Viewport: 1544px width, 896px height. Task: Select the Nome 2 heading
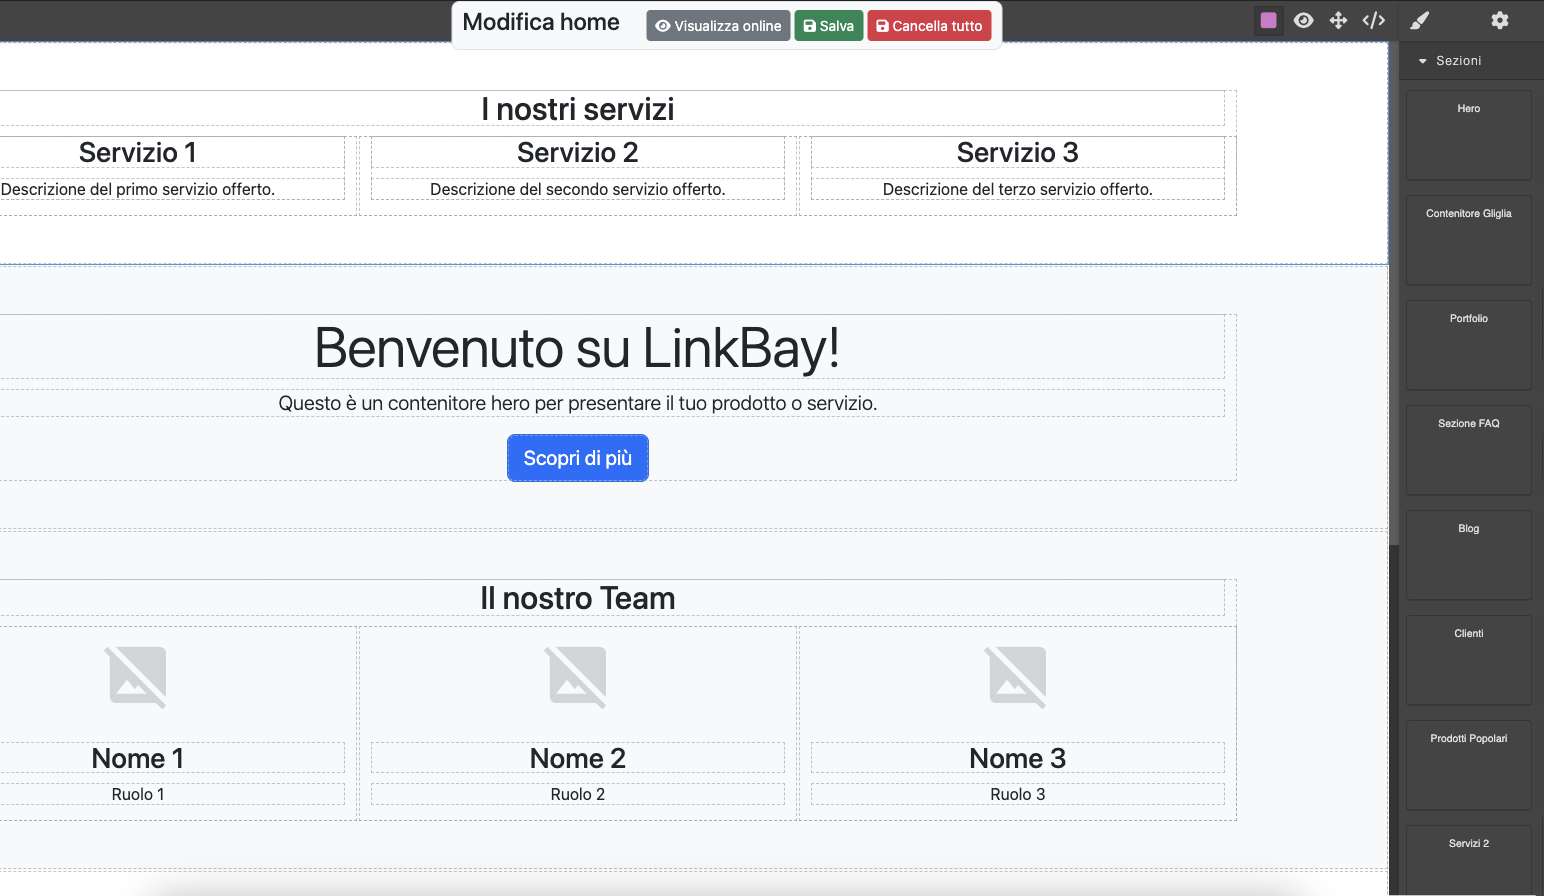[578, 758]
